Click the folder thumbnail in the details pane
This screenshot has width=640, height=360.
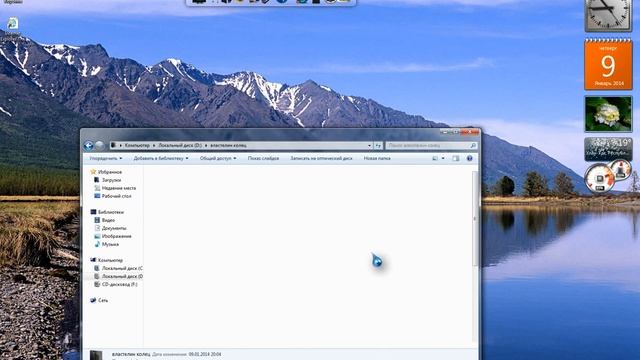[x=96, y=355]
